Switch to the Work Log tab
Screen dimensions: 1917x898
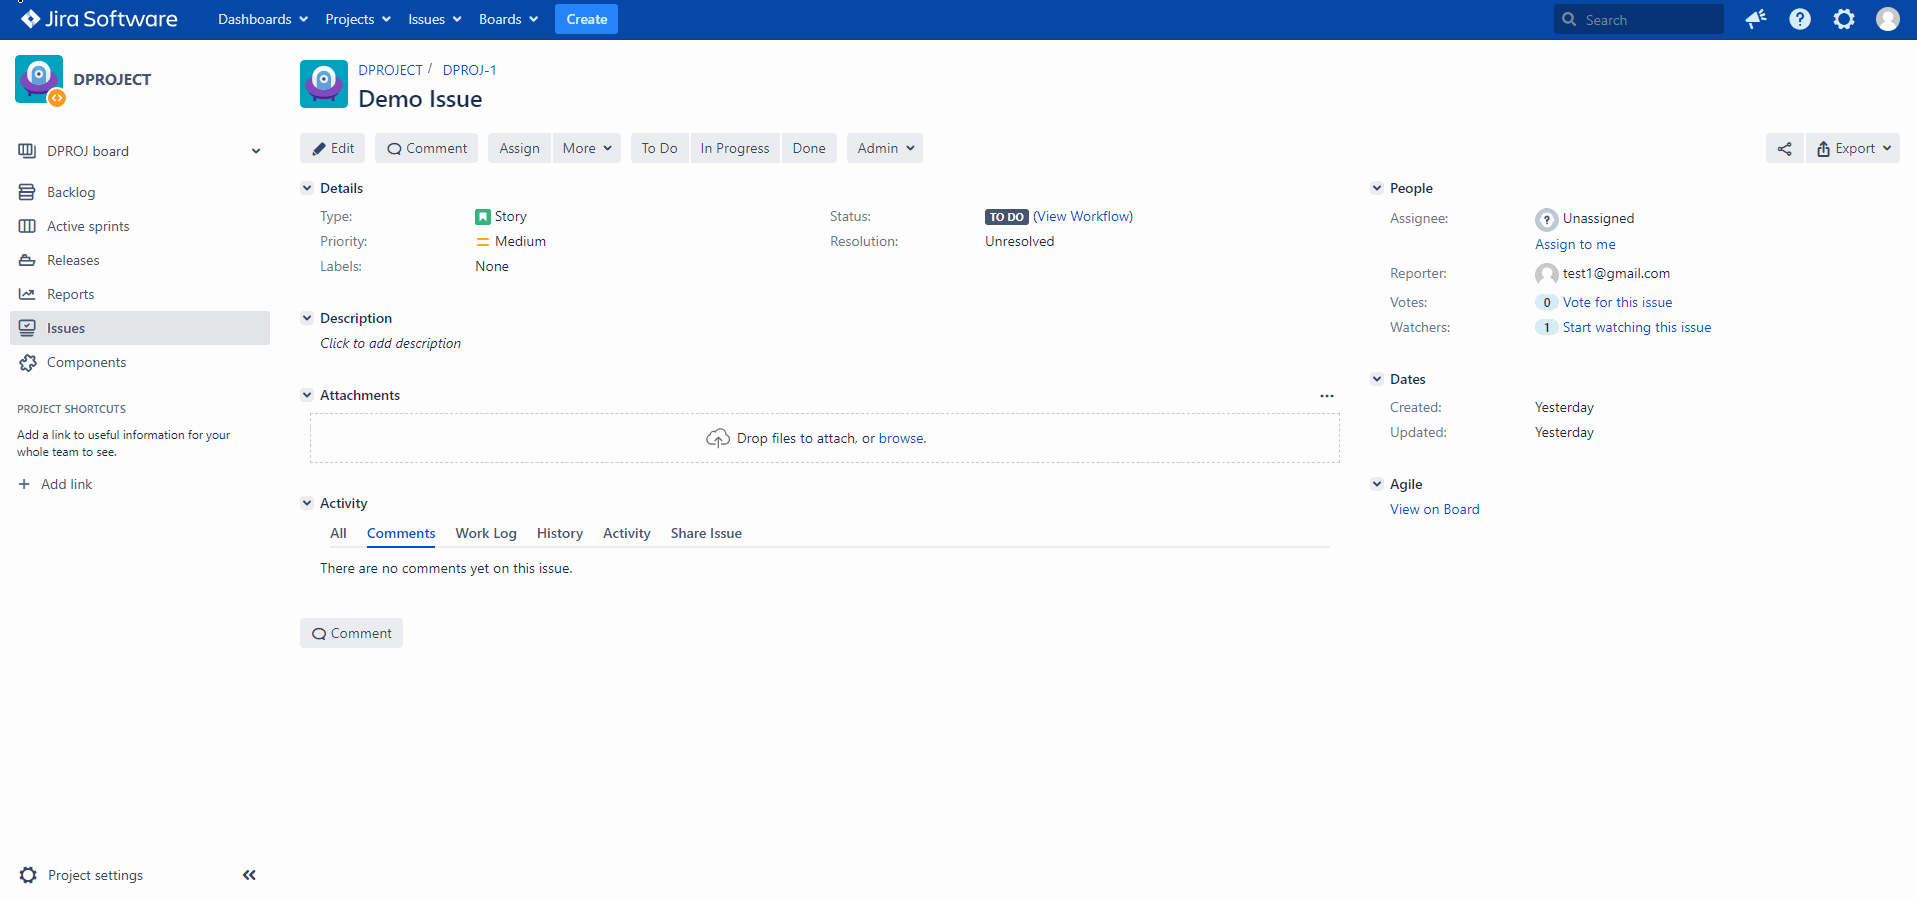[486, 533]
